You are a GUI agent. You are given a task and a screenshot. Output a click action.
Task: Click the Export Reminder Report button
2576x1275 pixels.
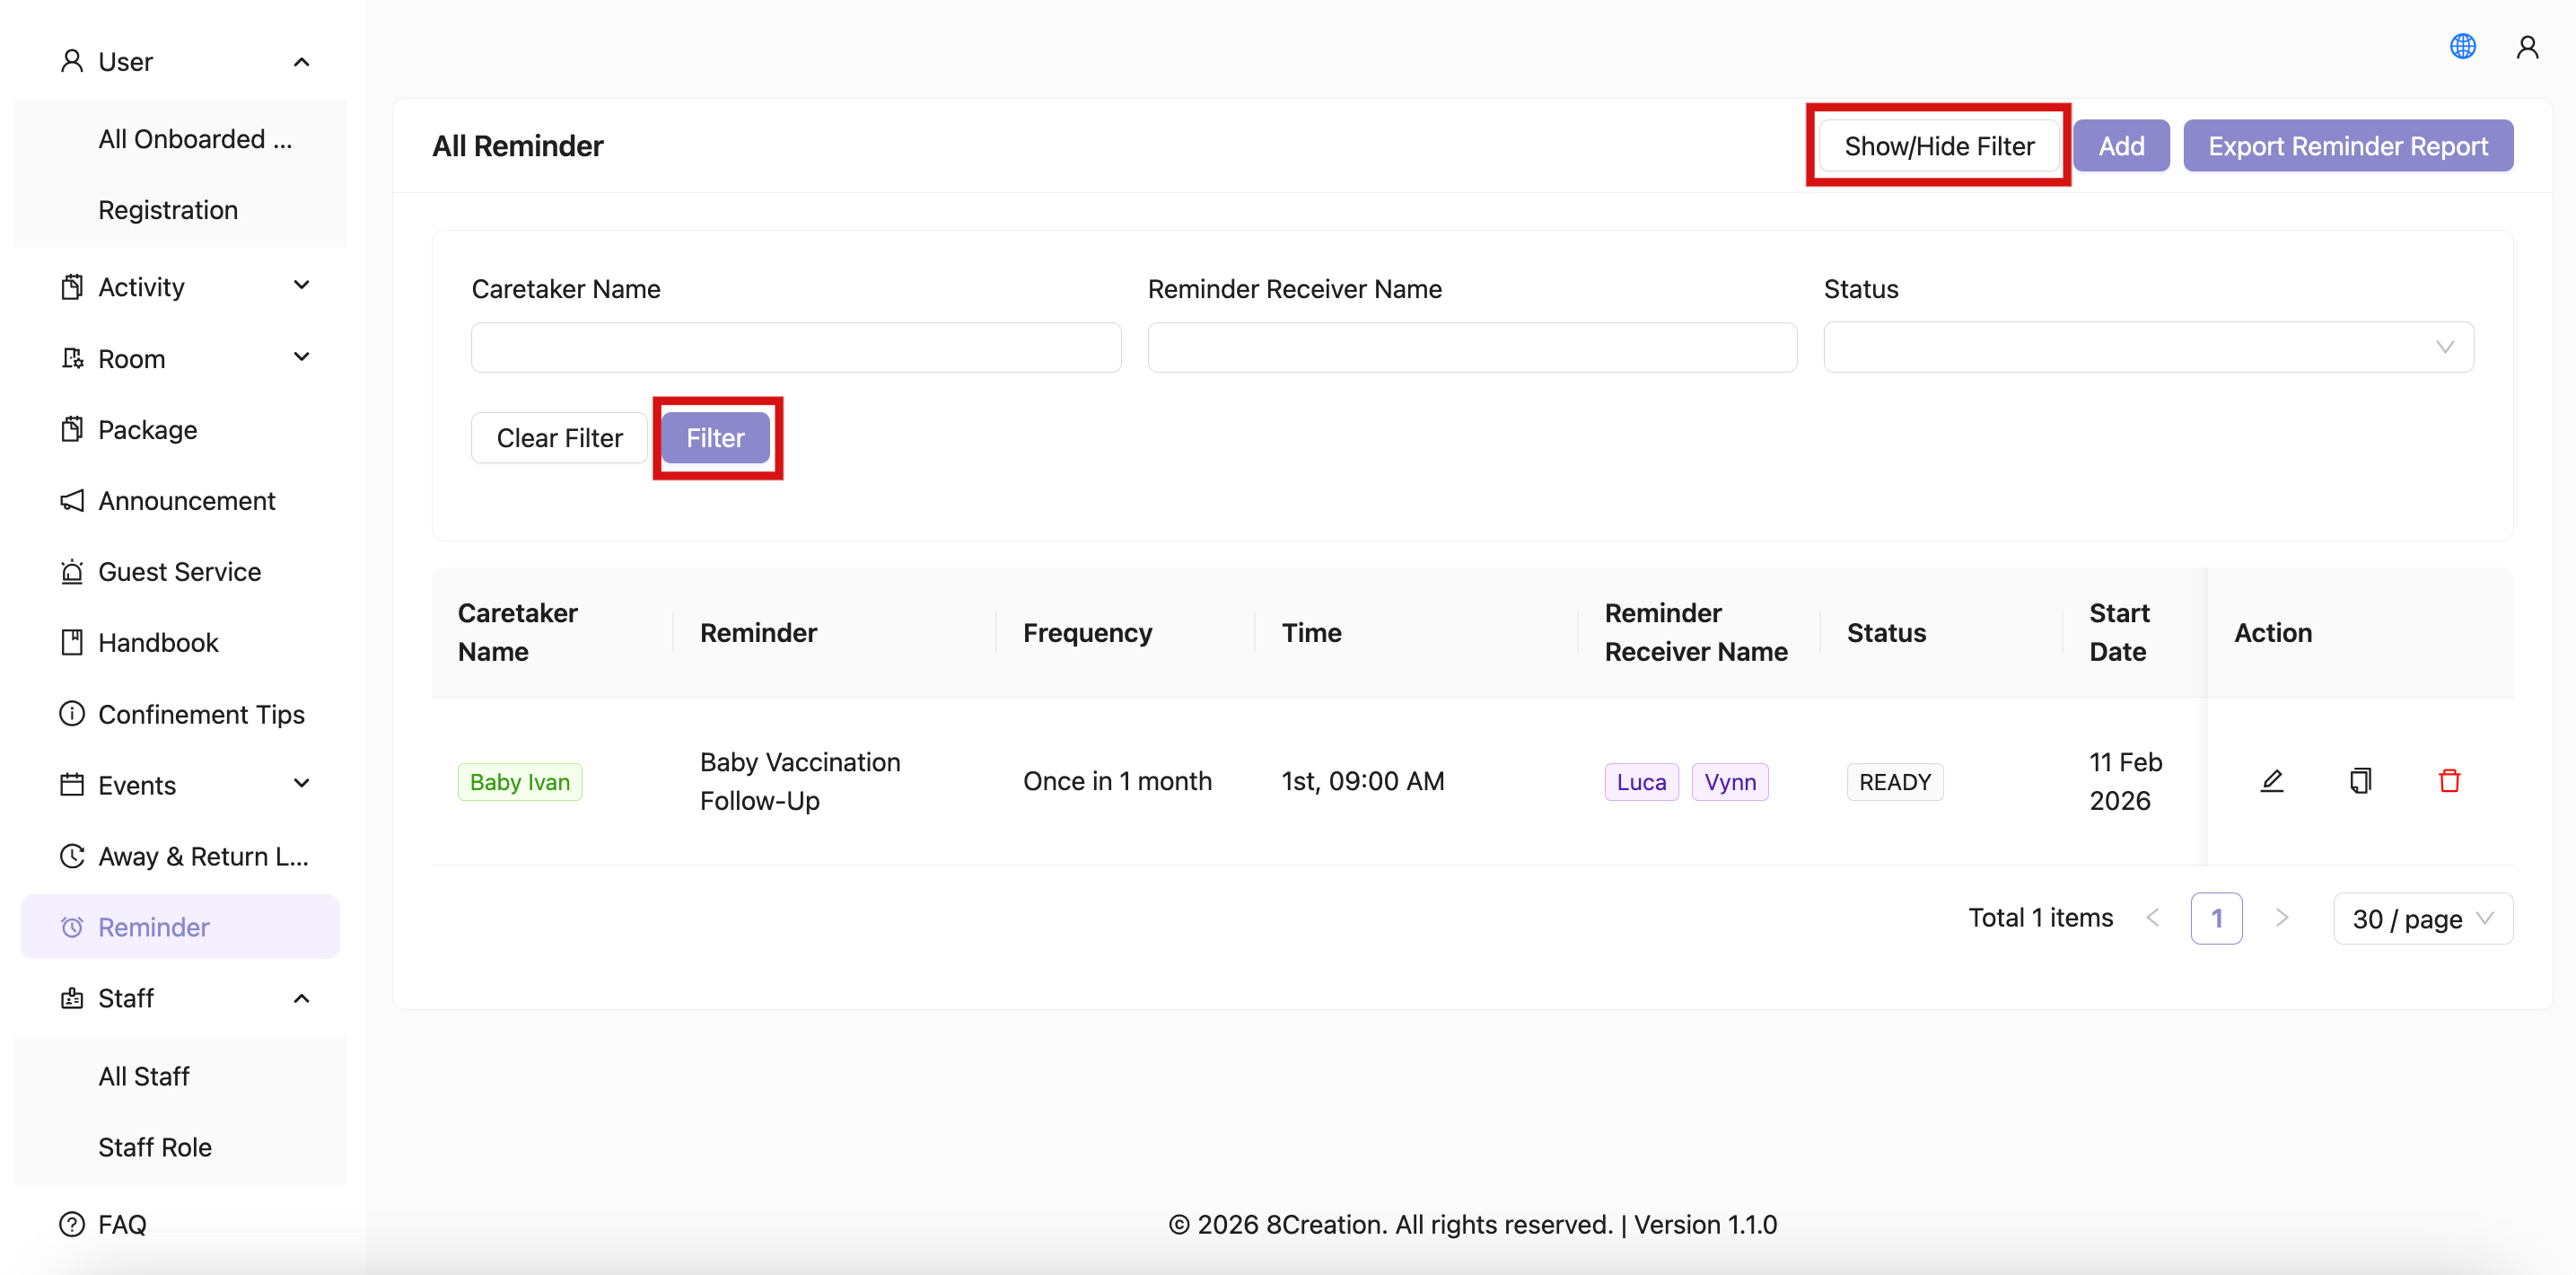[2347, 146]
